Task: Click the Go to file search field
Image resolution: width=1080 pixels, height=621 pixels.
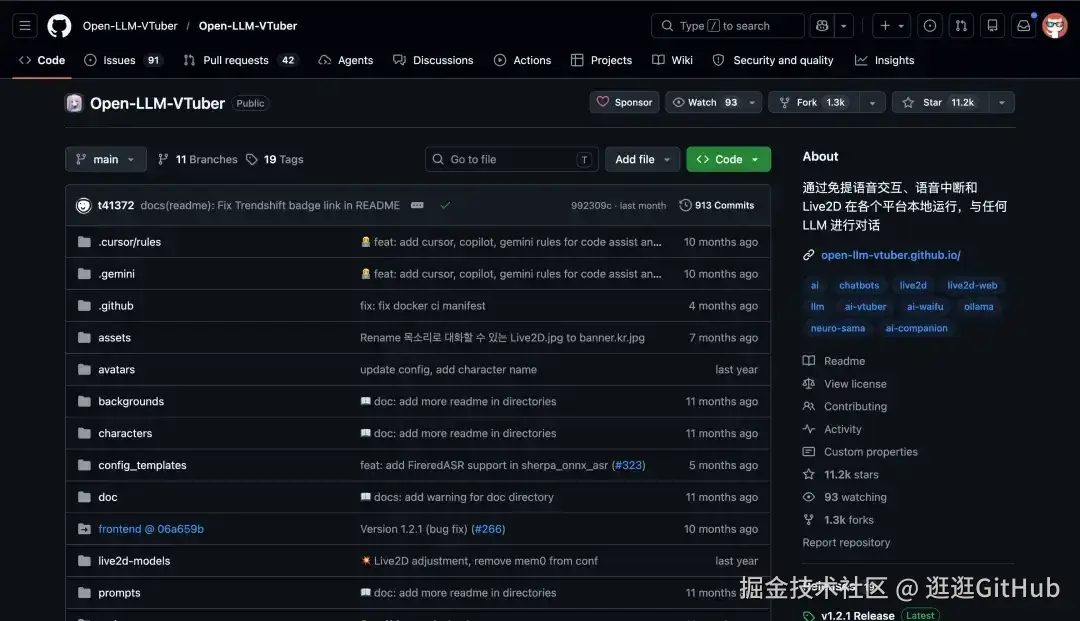Action: pos(512,159)
